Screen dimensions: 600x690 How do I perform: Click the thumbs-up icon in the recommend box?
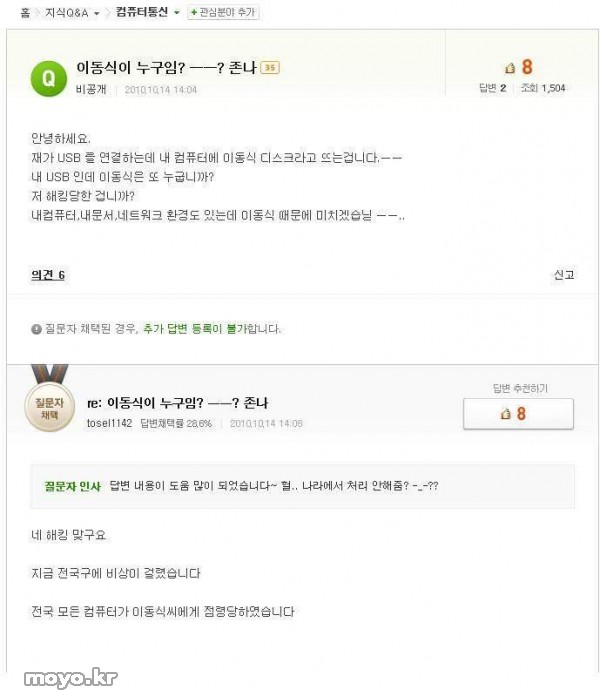click(505, 414)
